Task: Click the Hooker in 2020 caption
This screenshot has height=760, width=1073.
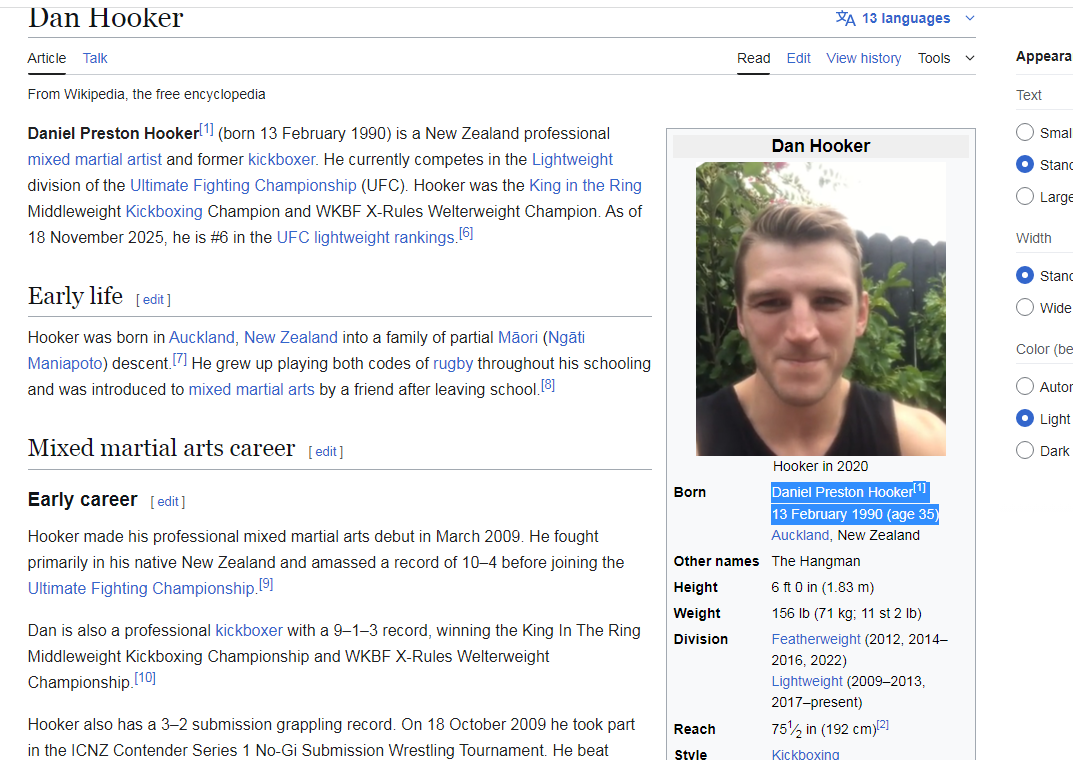Action: (820, 466)
